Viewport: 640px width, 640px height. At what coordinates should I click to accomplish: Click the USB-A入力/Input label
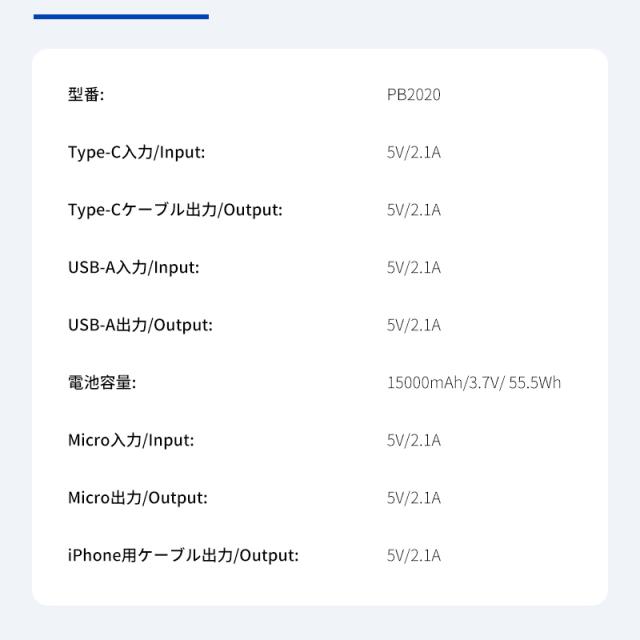(x=133, y=267)
